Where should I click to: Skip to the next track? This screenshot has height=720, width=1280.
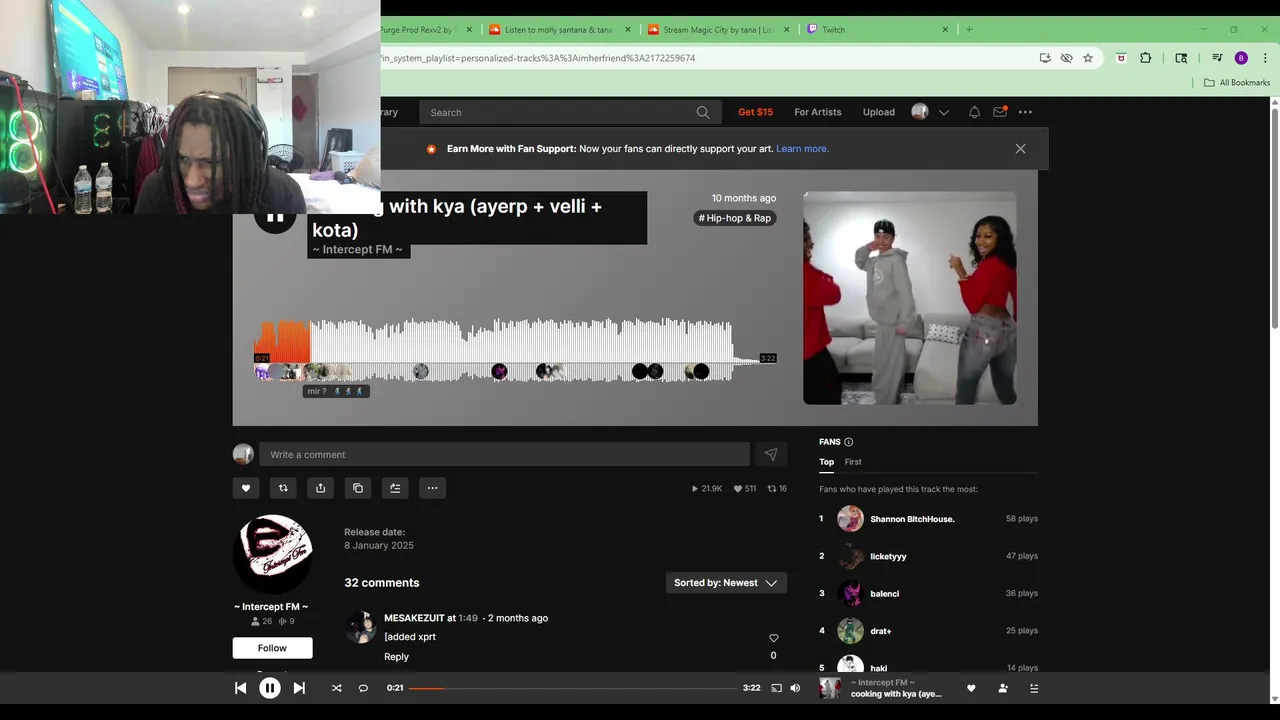pos(299,688)
